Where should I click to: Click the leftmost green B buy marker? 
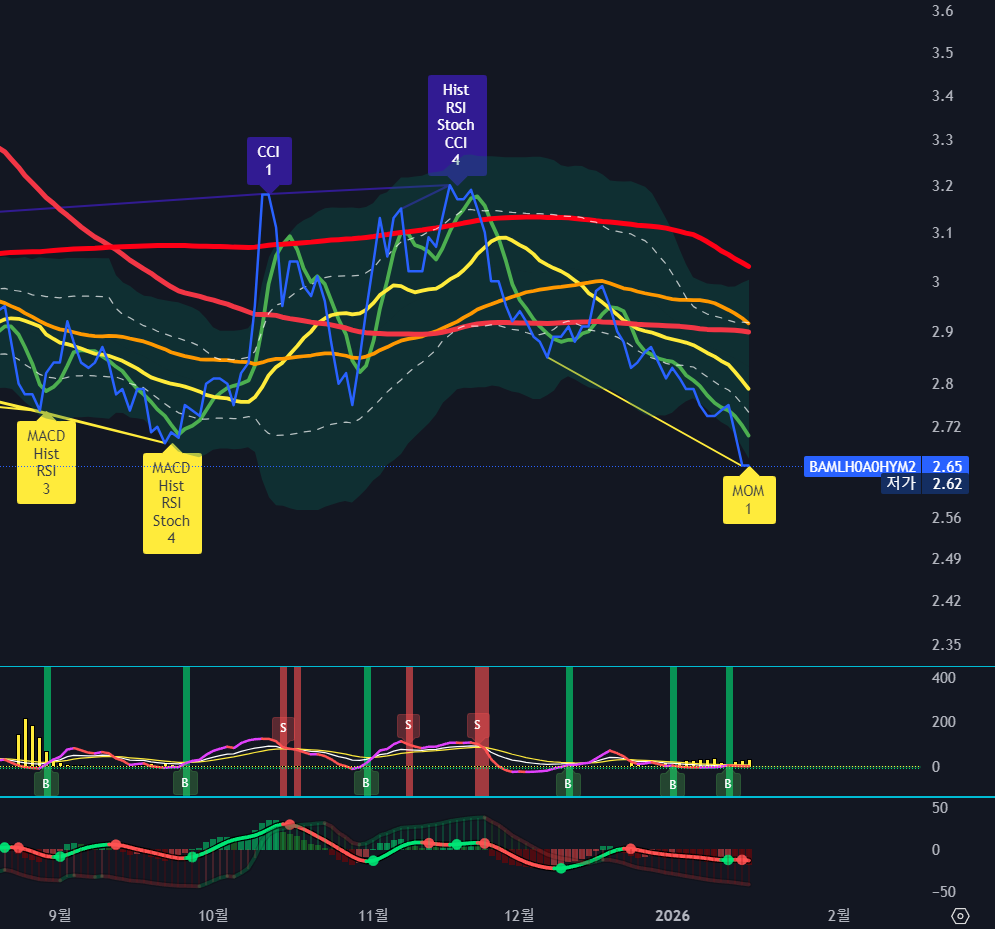(x=45, y=783)
